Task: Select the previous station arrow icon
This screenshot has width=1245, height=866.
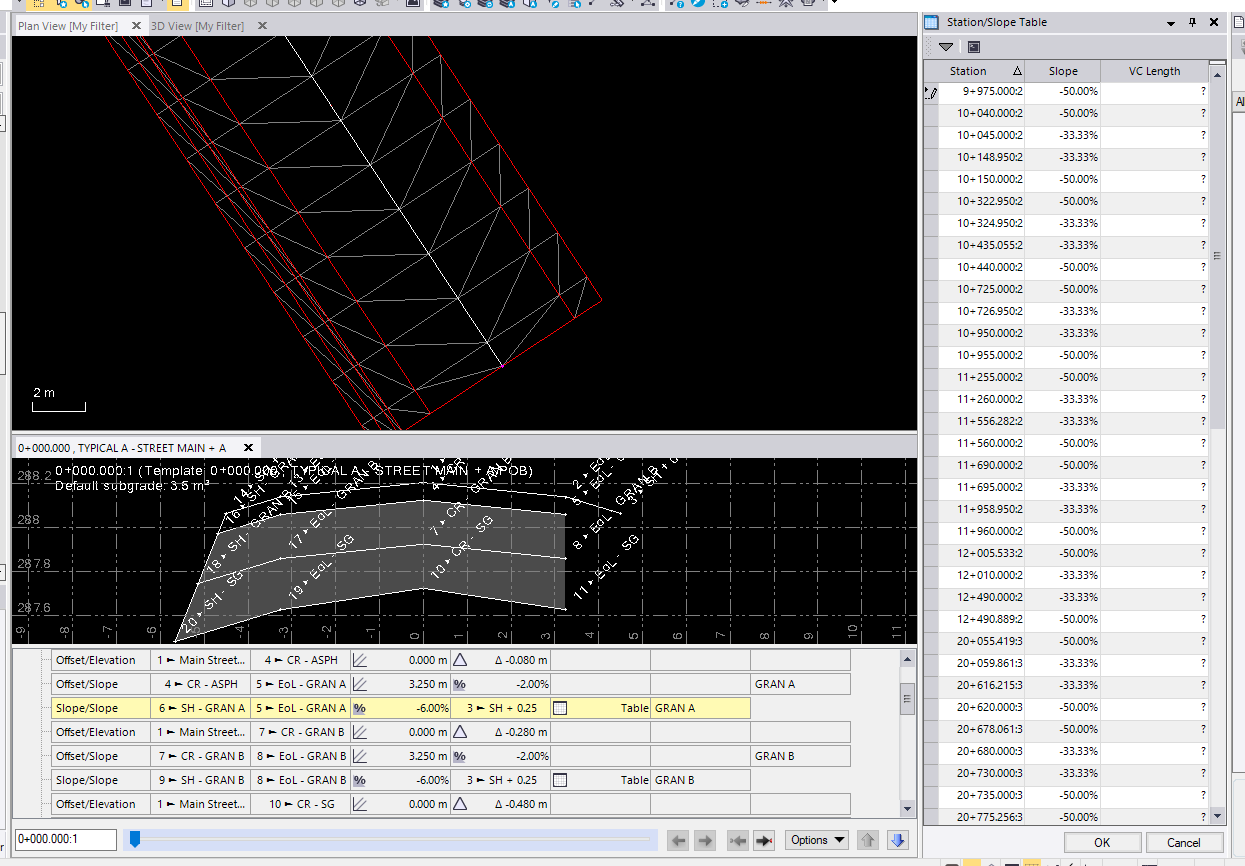Action: point(679,839)
